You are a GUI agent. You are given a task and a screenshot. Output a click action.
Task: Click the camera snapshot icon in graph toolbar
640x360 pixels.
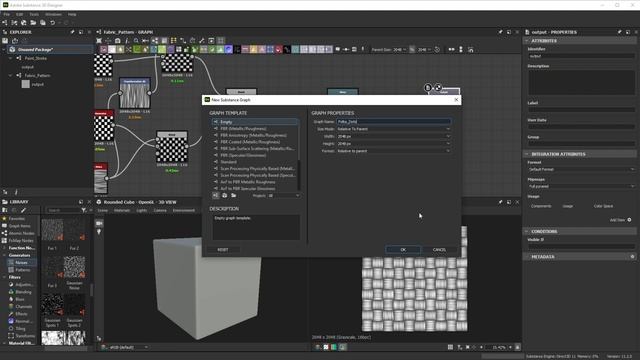click(118, 41)
